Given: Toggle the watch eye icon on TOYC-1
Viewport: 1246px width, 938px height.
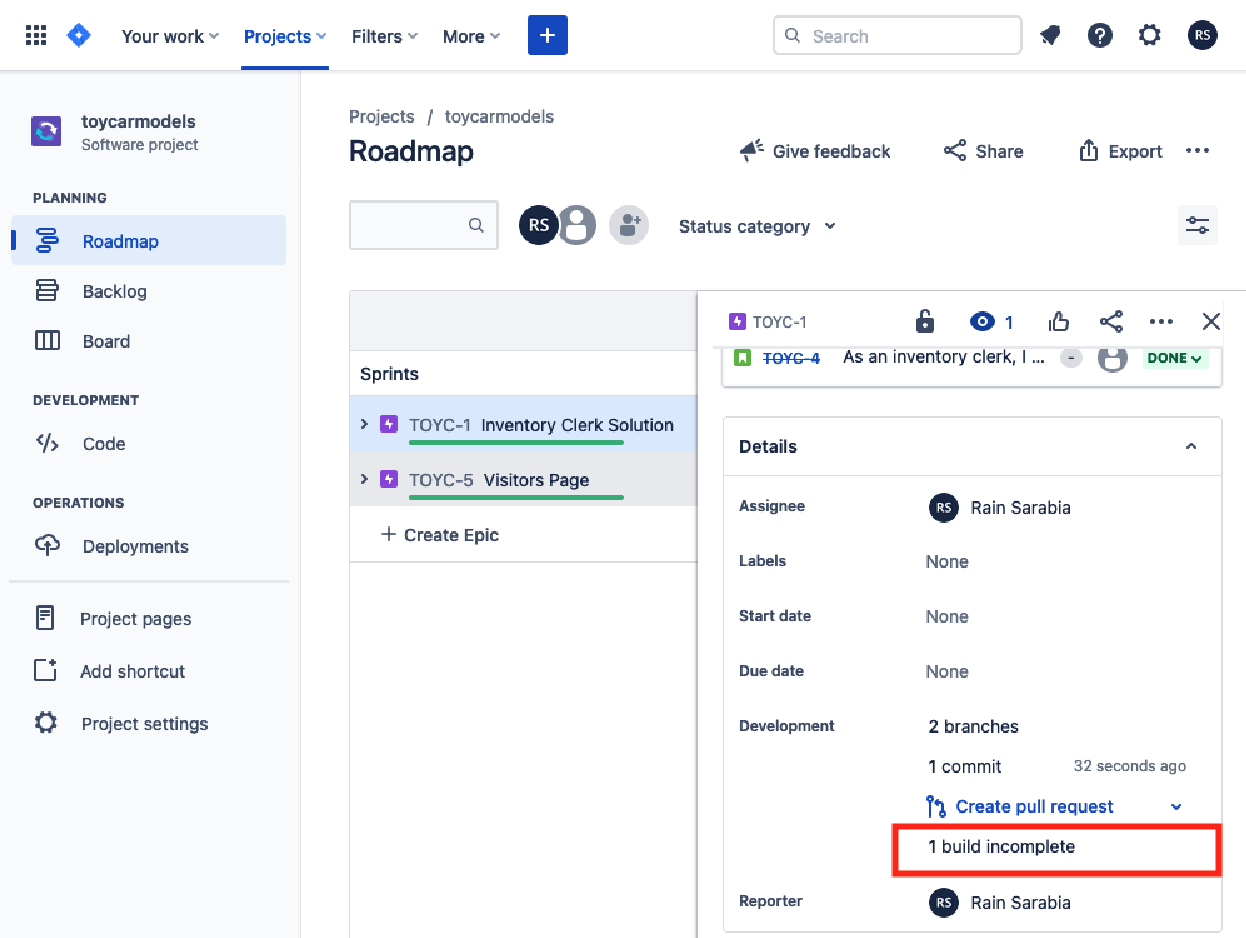Looking at the screenshot, I should tap(983, 321).
